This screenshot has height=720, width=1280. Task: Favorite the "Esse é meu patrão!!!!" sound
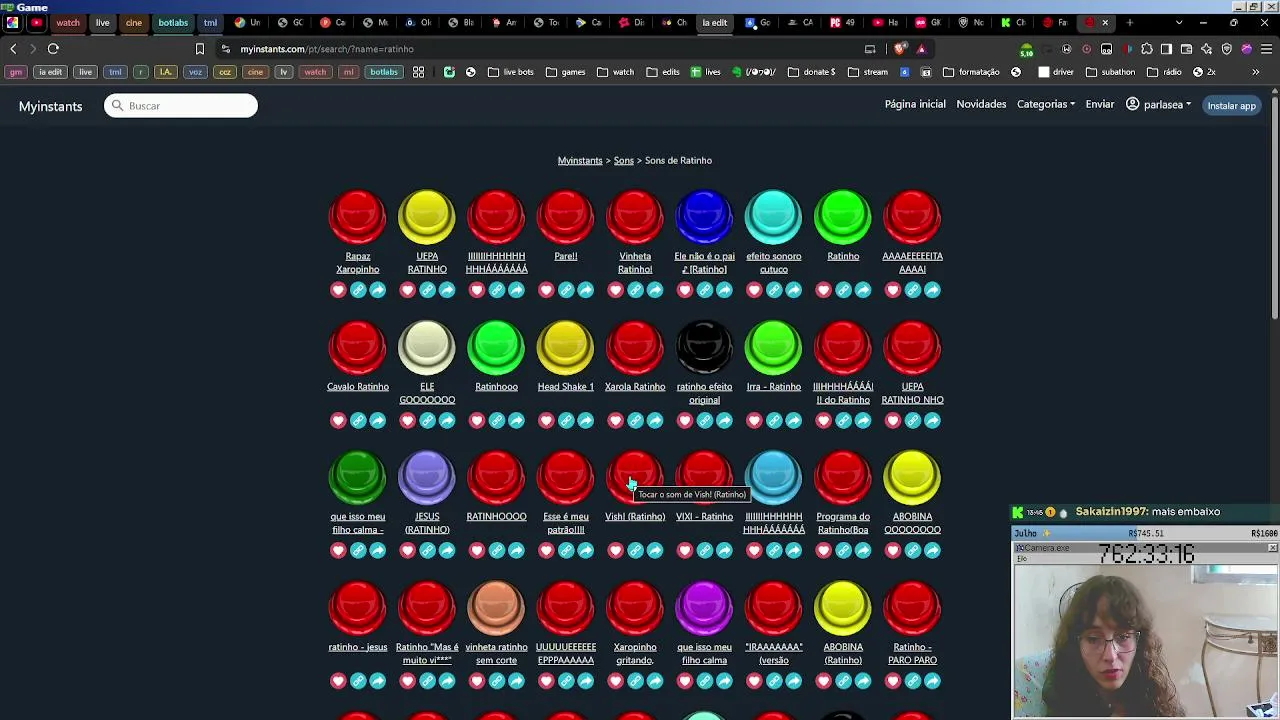pos(546,551)
